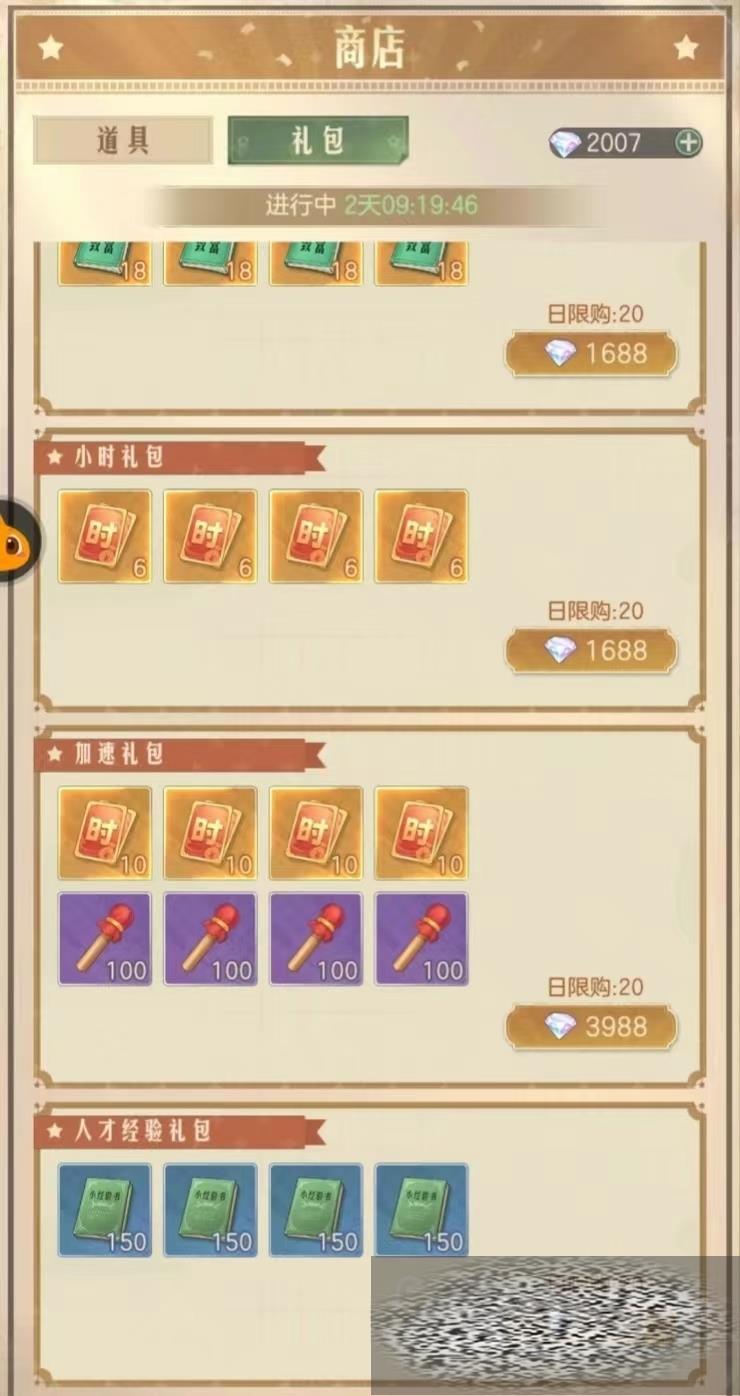Tap the 人才经验礼包 title banner
Screen dimensions: 740x1396
coord(180,1131)
